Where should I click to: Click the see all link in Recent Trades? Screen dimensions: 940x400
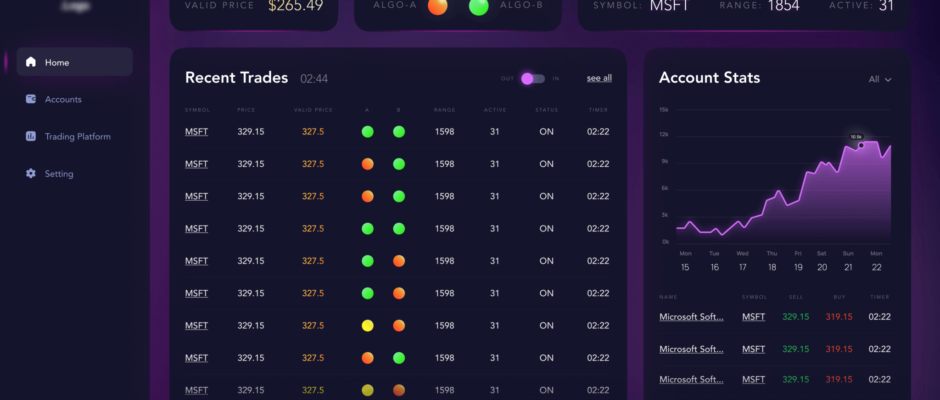[x=599, y=78]
